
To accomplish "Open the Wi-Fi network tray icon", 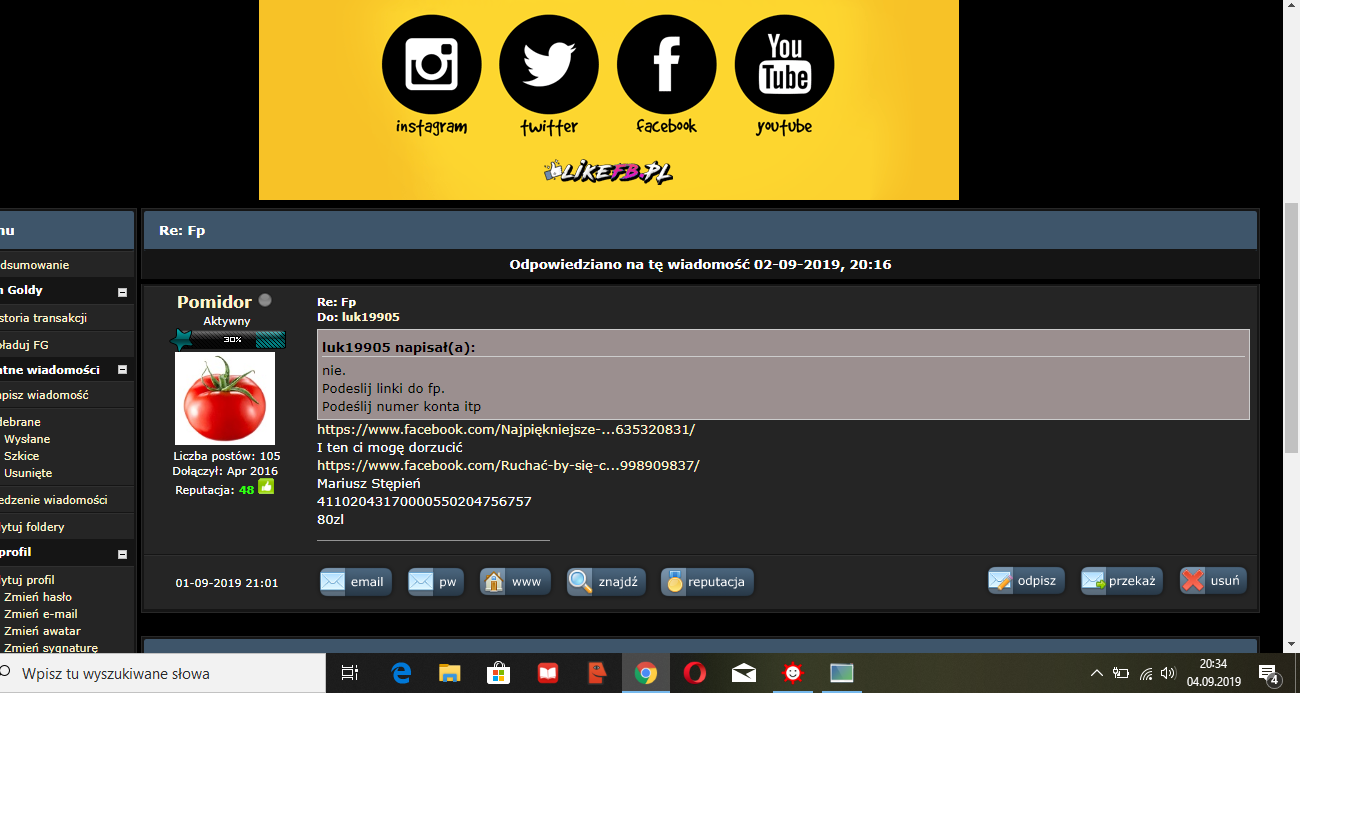I will (1146, 674).
